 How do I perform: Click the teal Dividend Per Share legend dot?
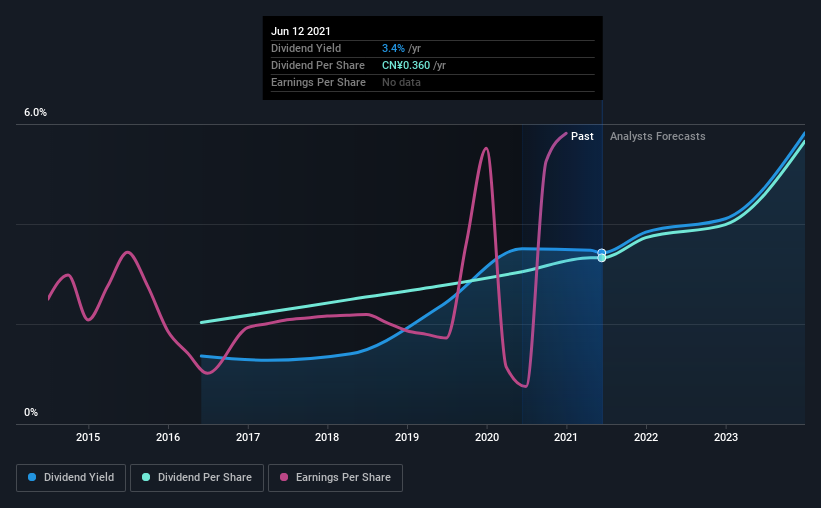click(146, 477)
